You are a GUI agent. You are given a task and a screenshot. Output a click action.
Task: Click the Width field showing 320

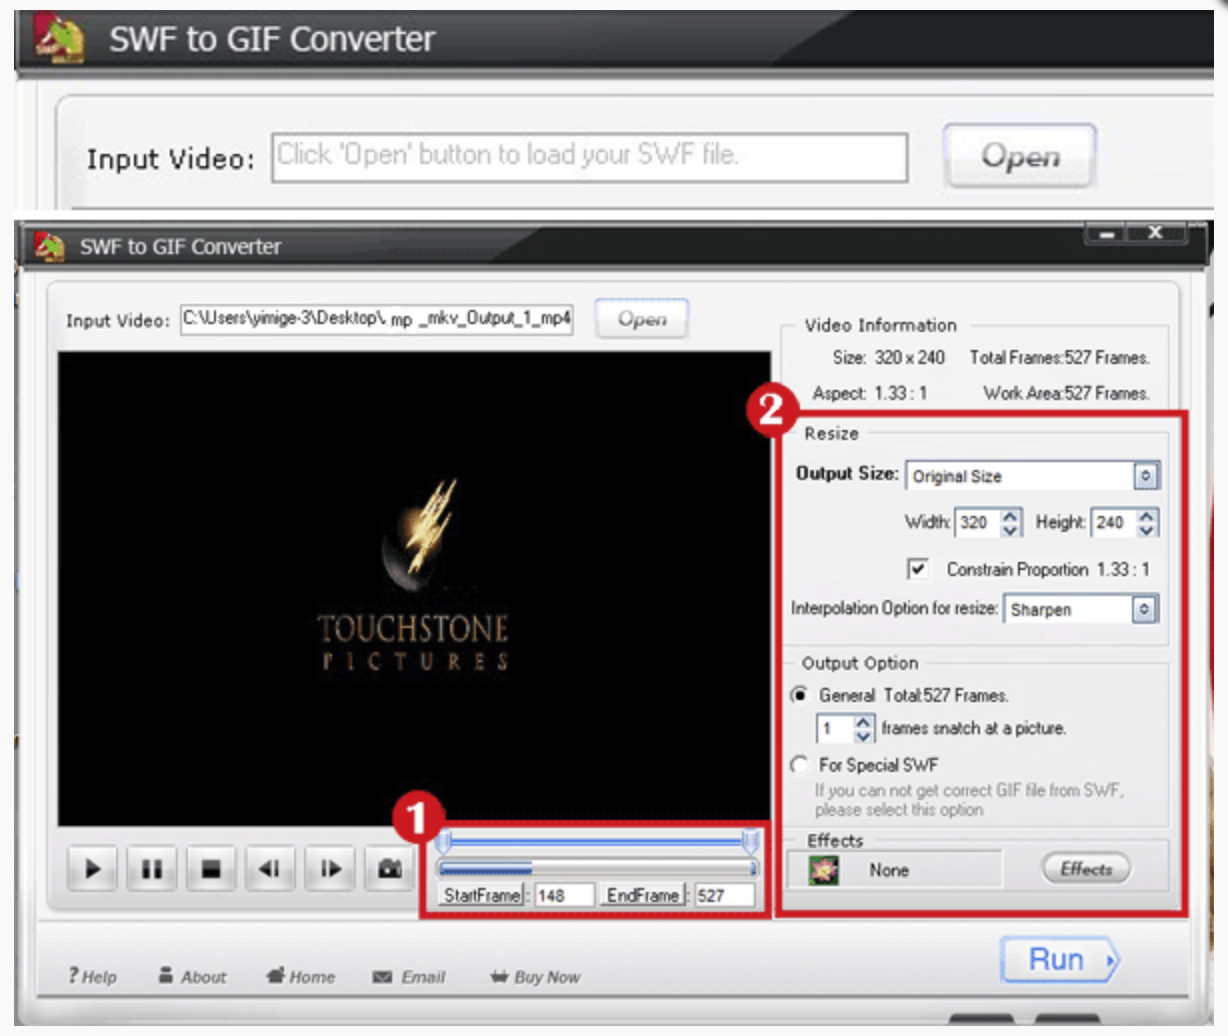[x=977, y=522]
